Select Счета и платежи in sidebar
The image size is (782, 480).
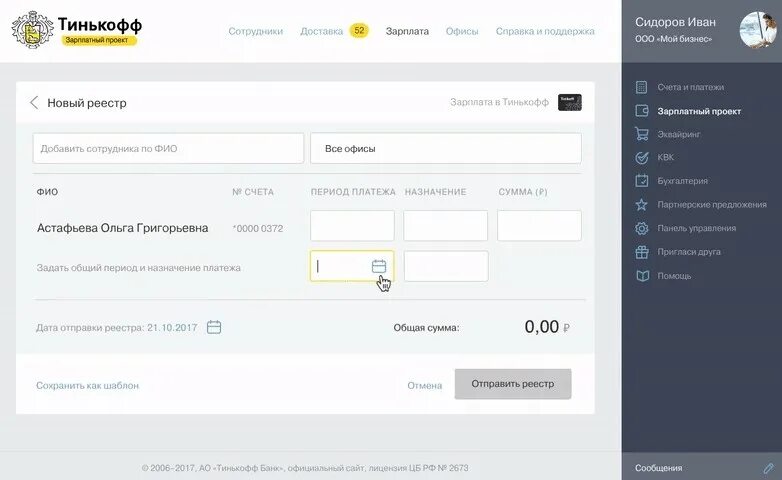point(691,87)
